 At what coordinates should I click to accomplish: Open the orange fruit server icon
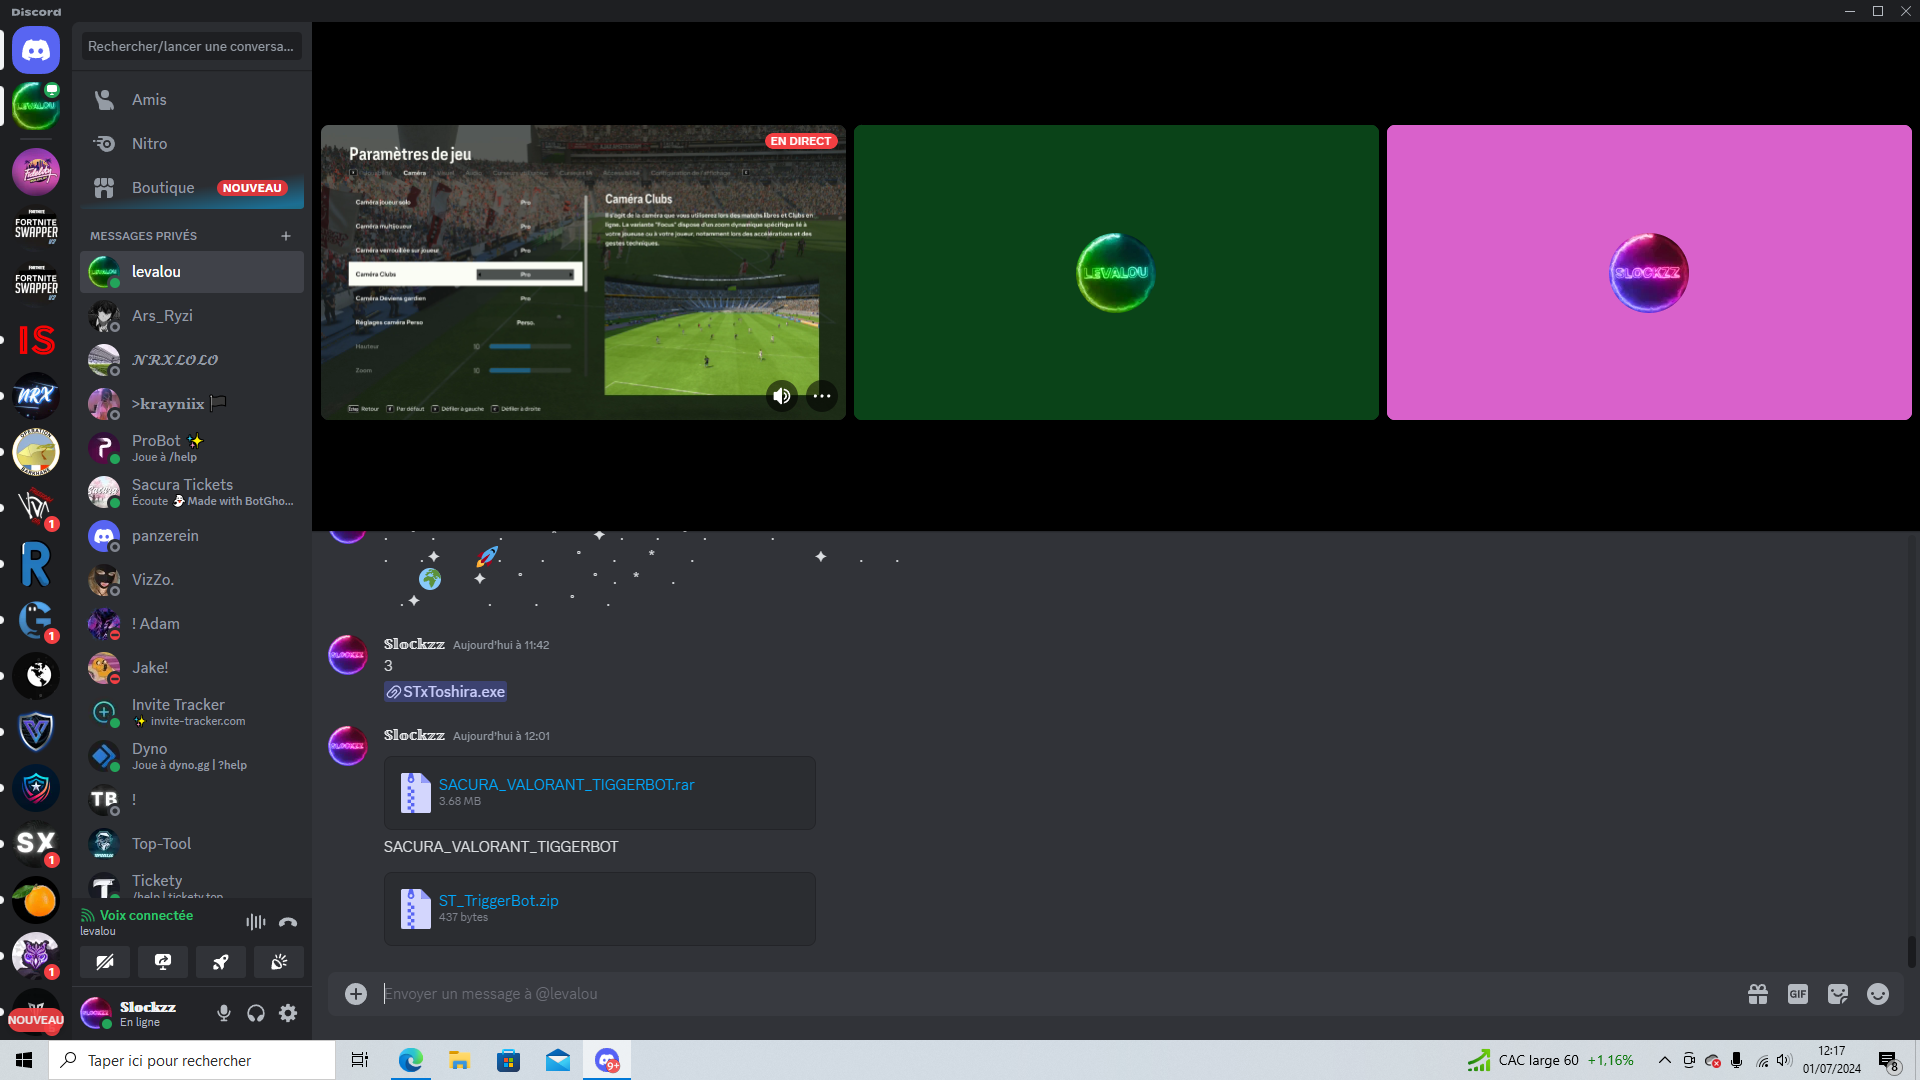(x=36, y=900)
